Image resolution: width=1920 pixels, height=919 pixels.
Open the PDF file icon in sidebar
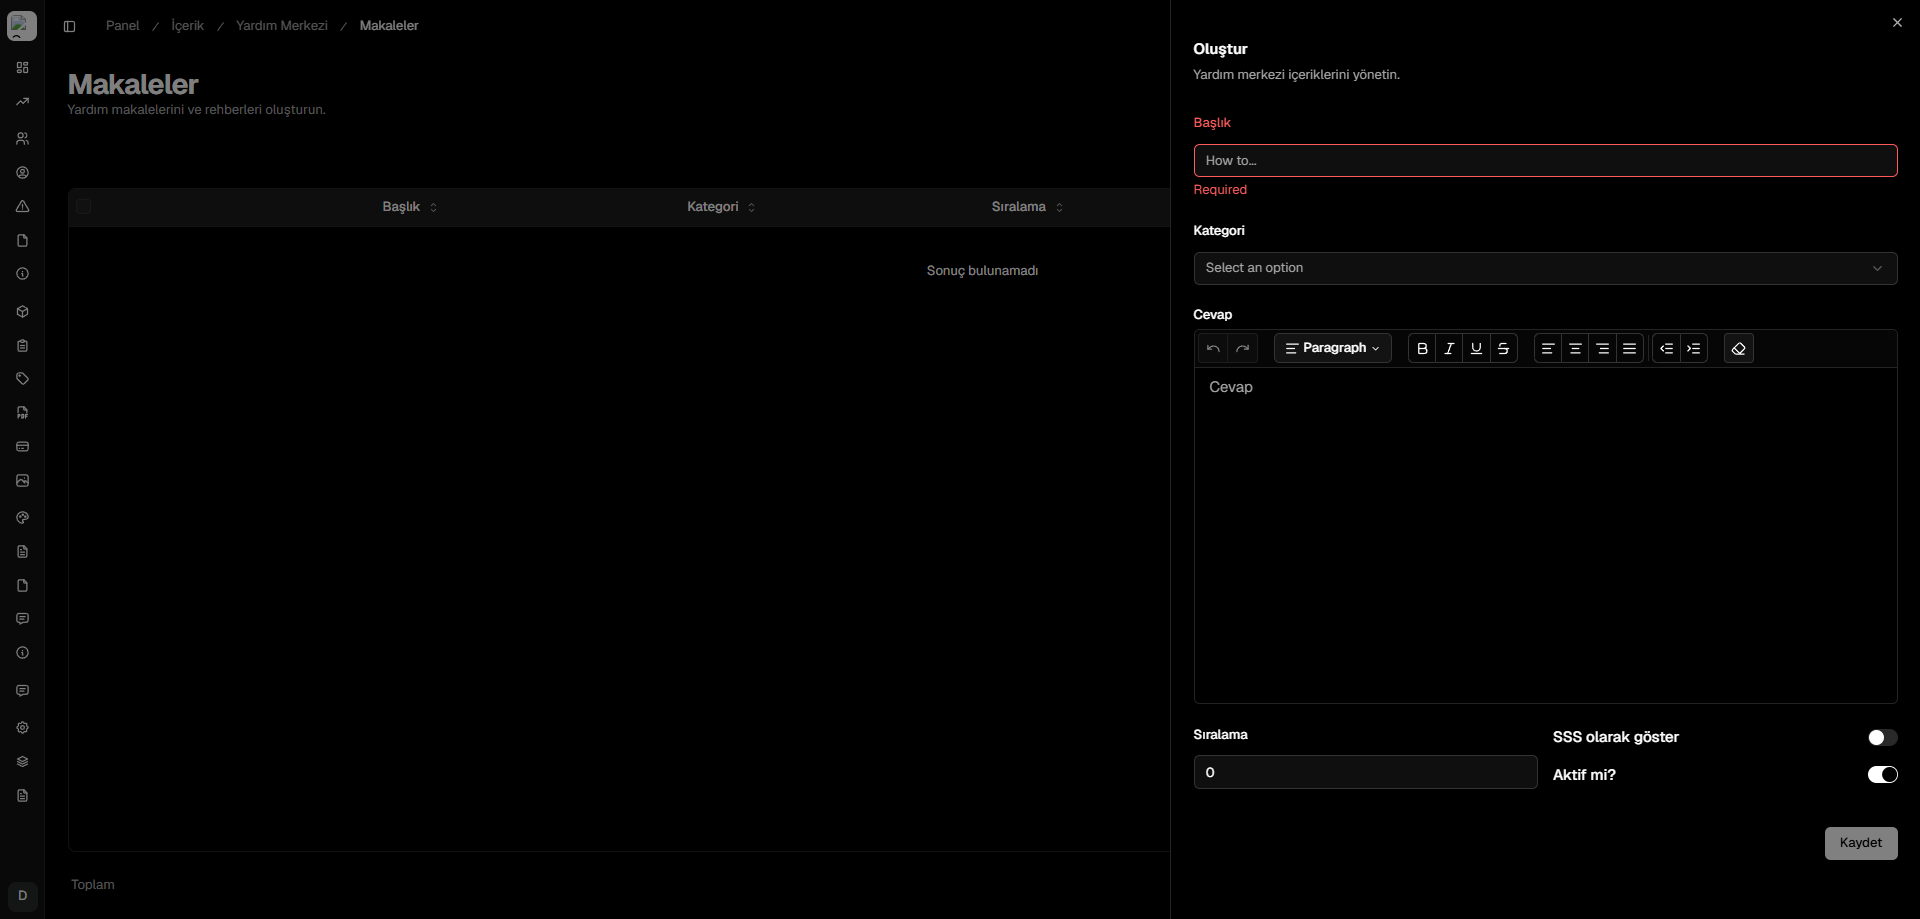click(22, 413)
